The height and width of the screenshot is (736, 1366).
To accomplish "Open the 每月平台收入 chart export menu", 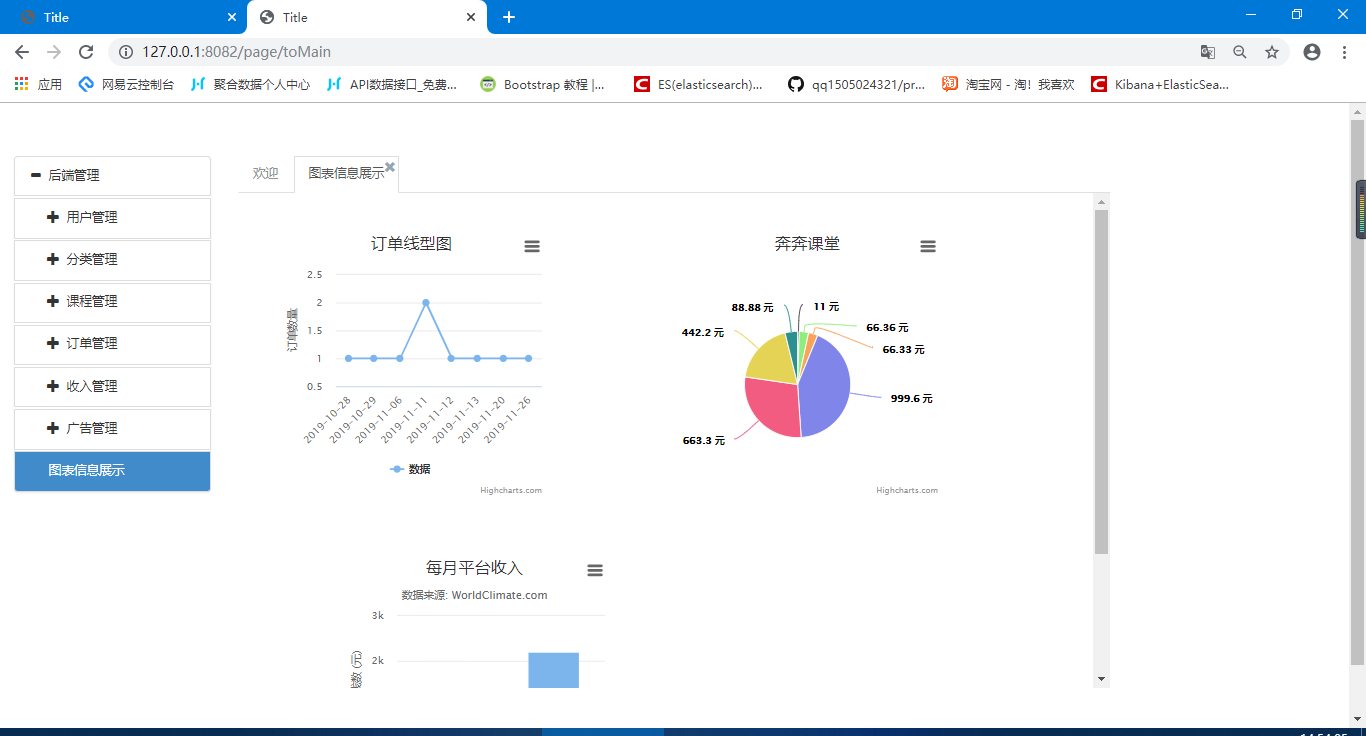I will [x=595, y=571].
